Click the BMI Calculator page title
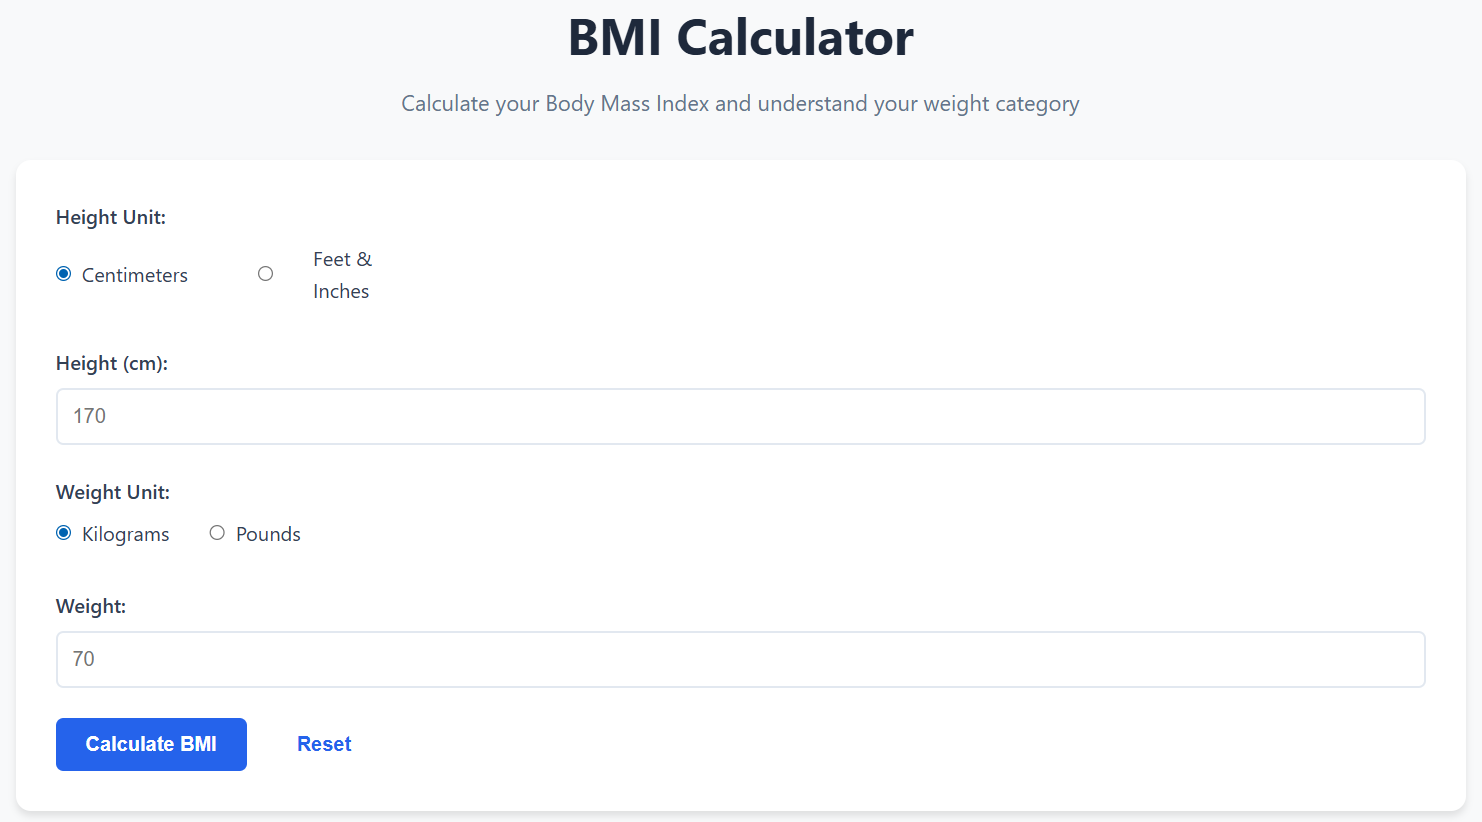Screen dimensions: 1482x822 point(740,38)
